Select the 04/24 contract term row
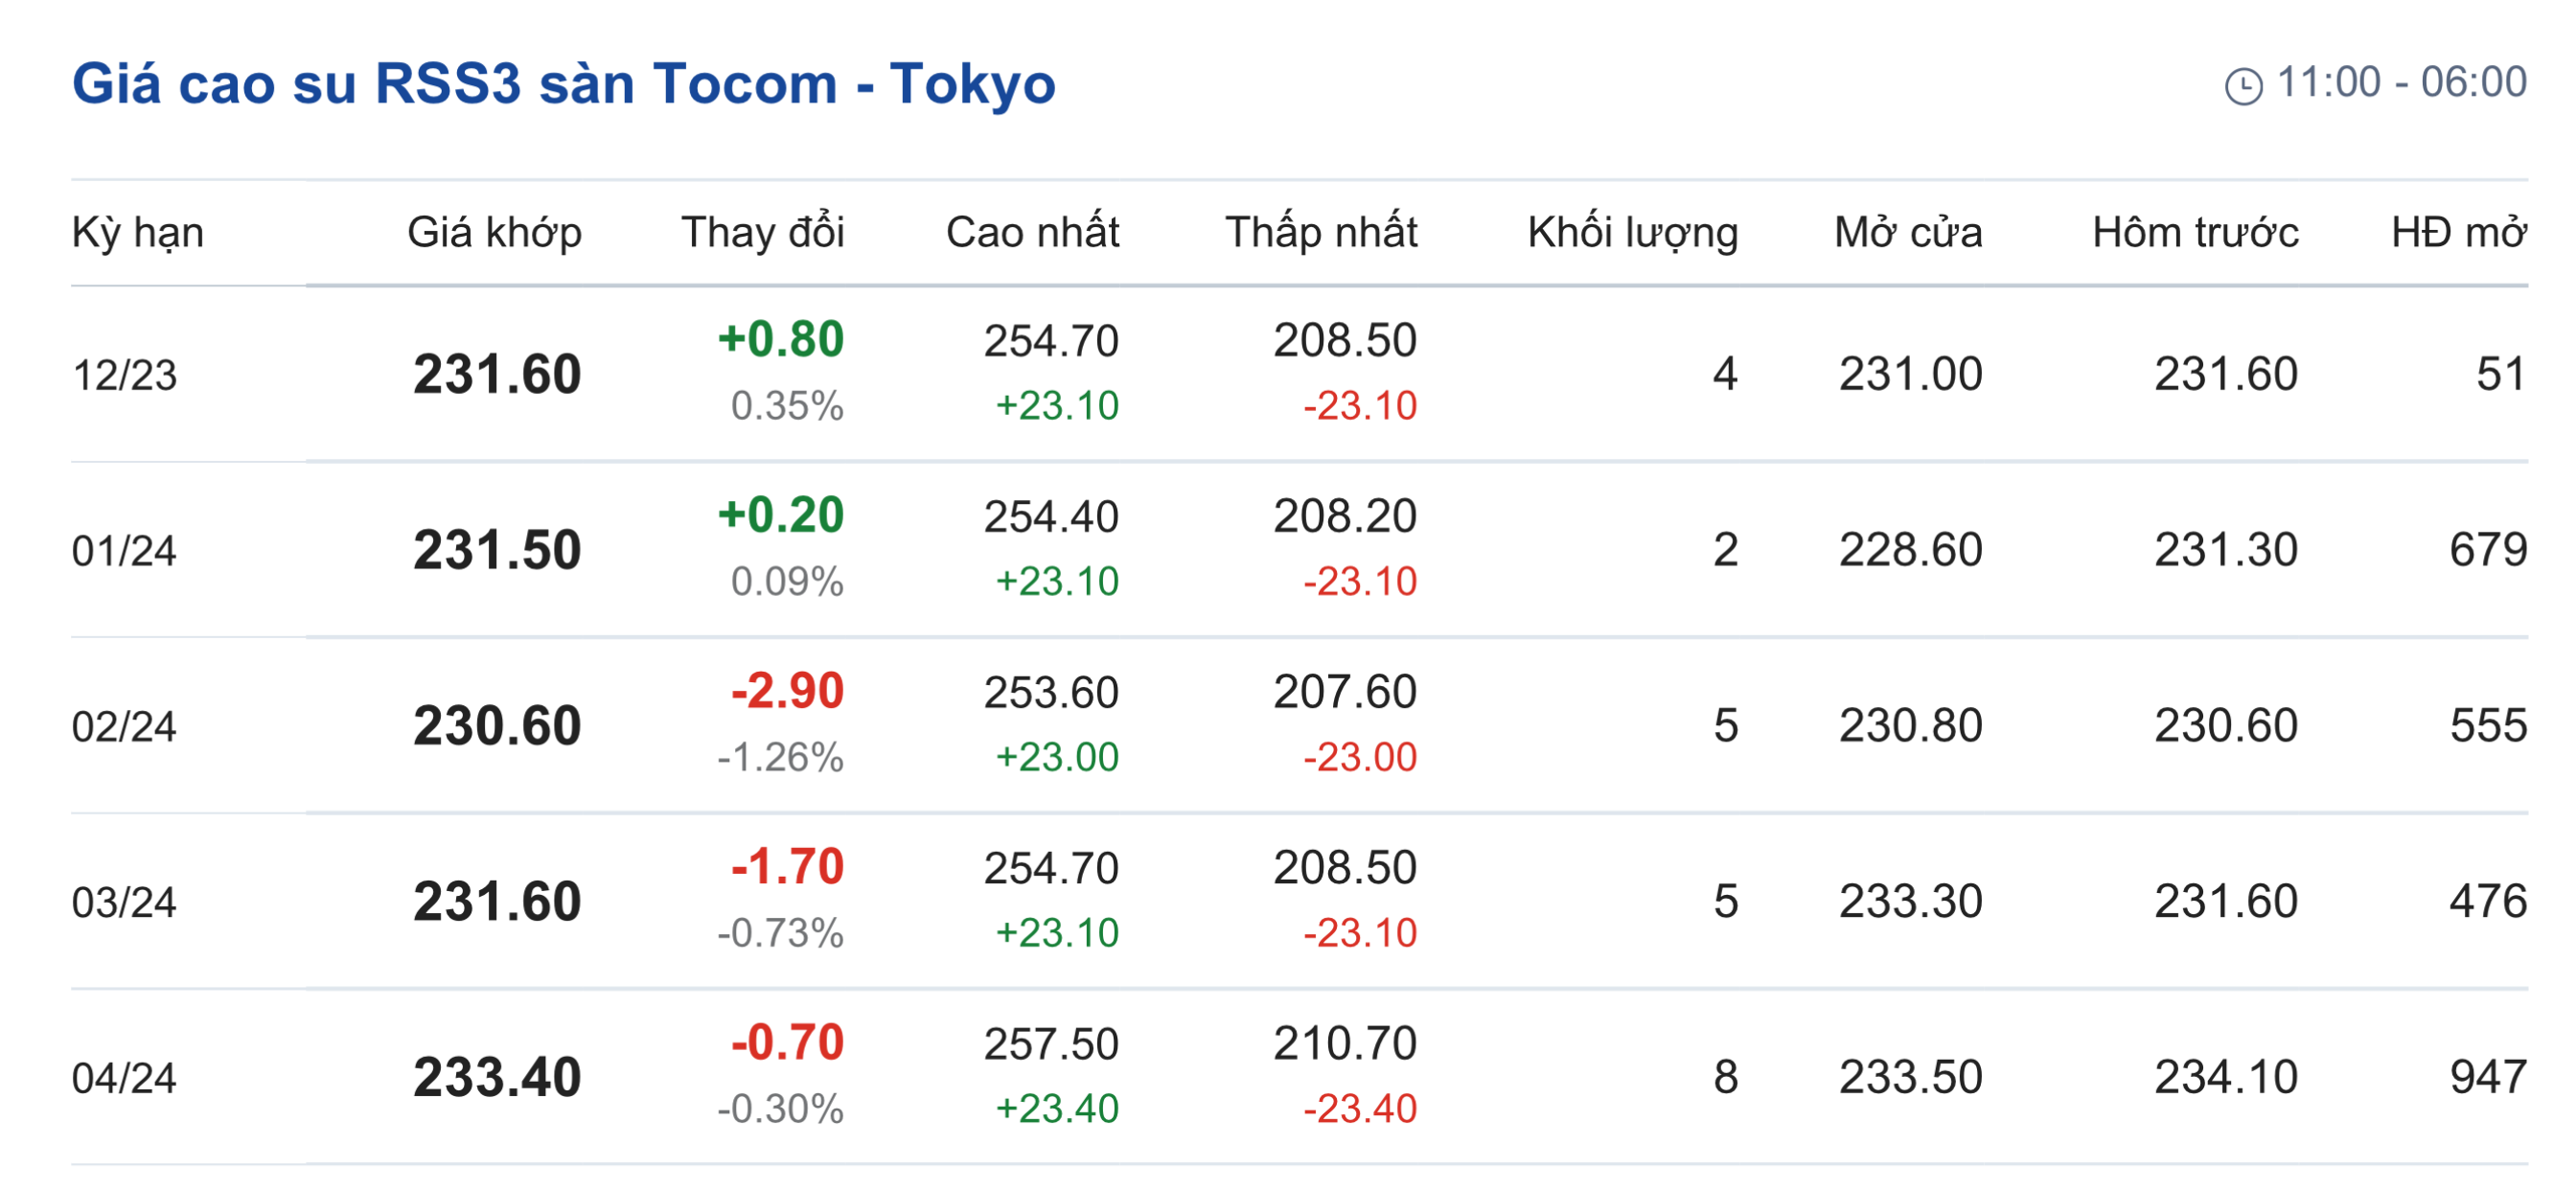The image size is (2576, 1190). coord(124,1078)
